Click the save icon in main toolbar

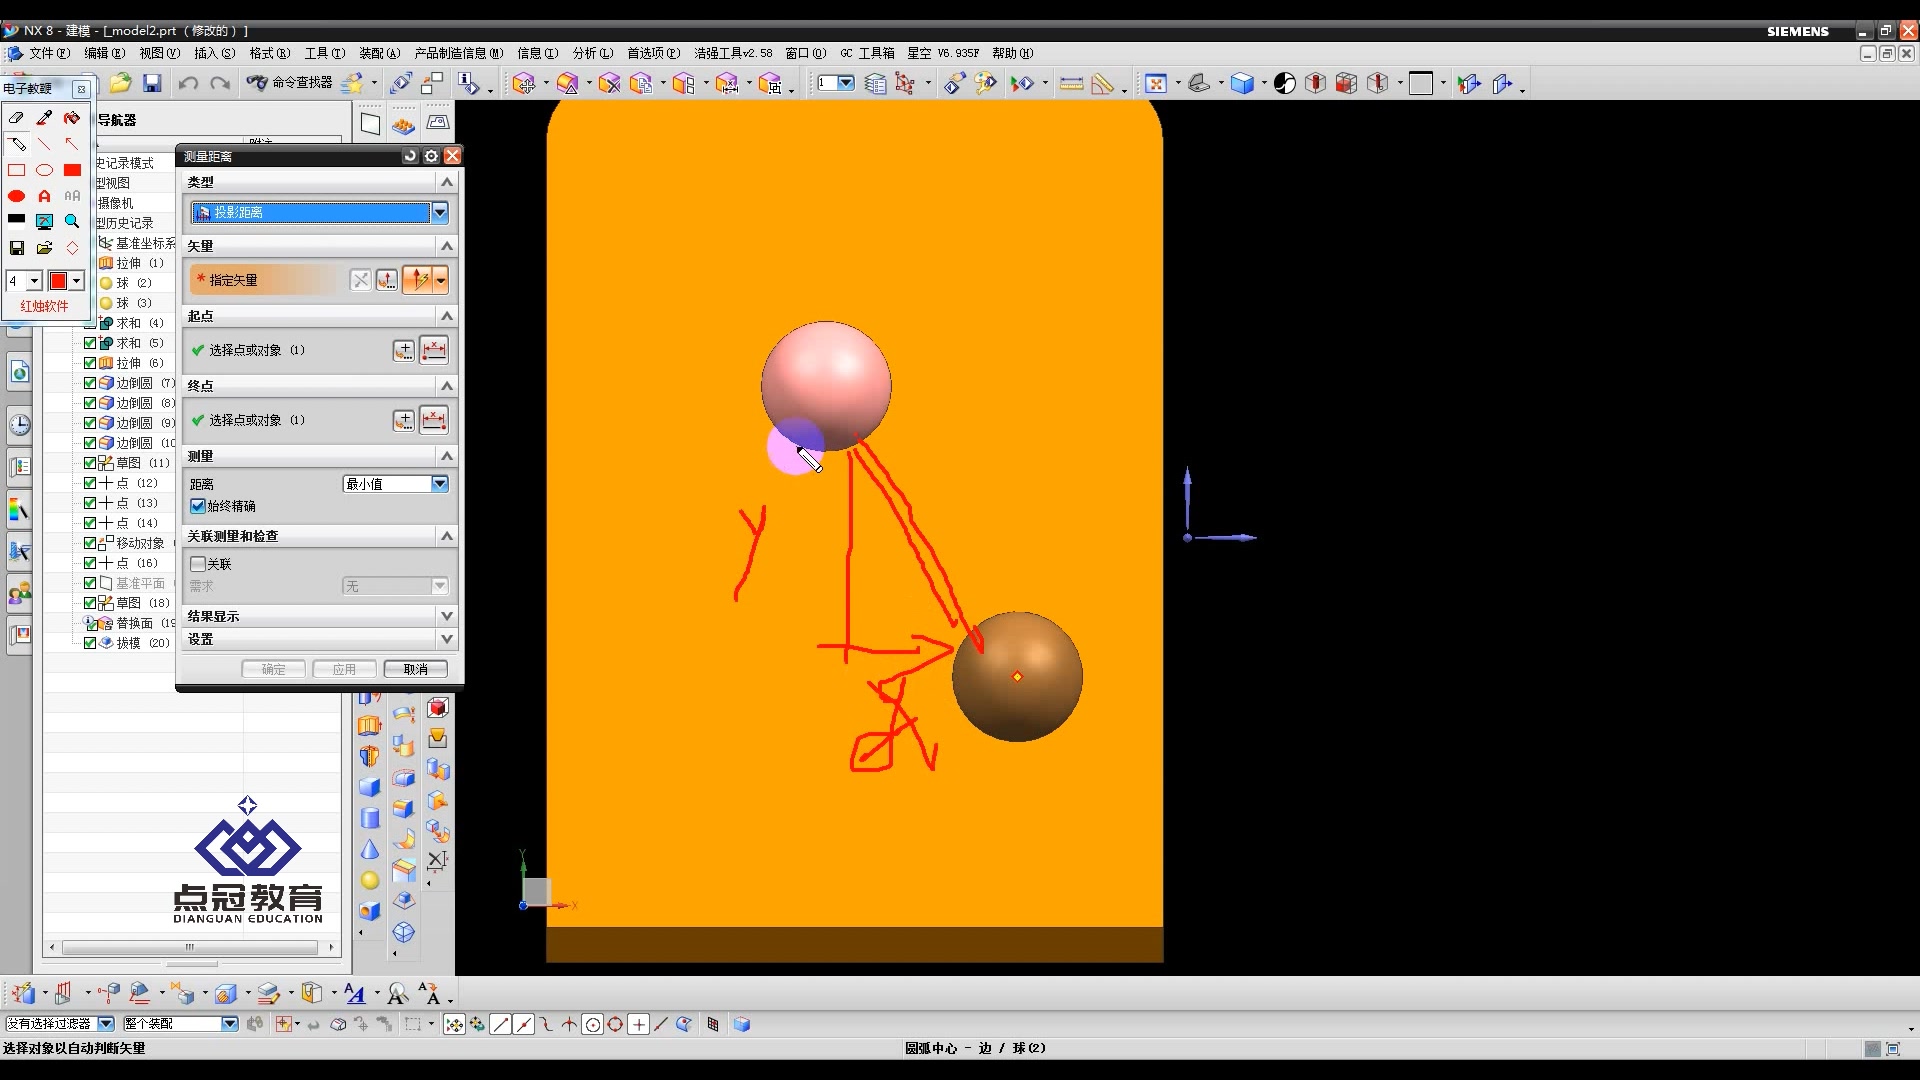coord(152,83)
